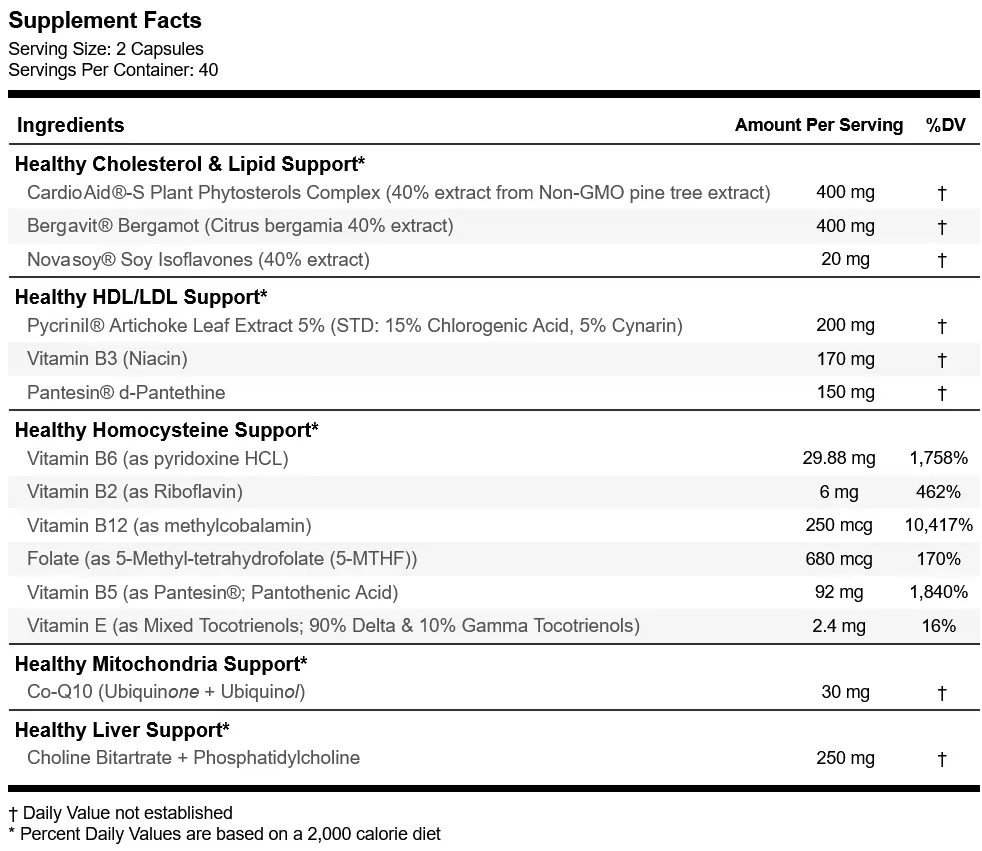Click the %DV column header
The width and height of the screenshot is (982, 851).
(x=946, y=125)
